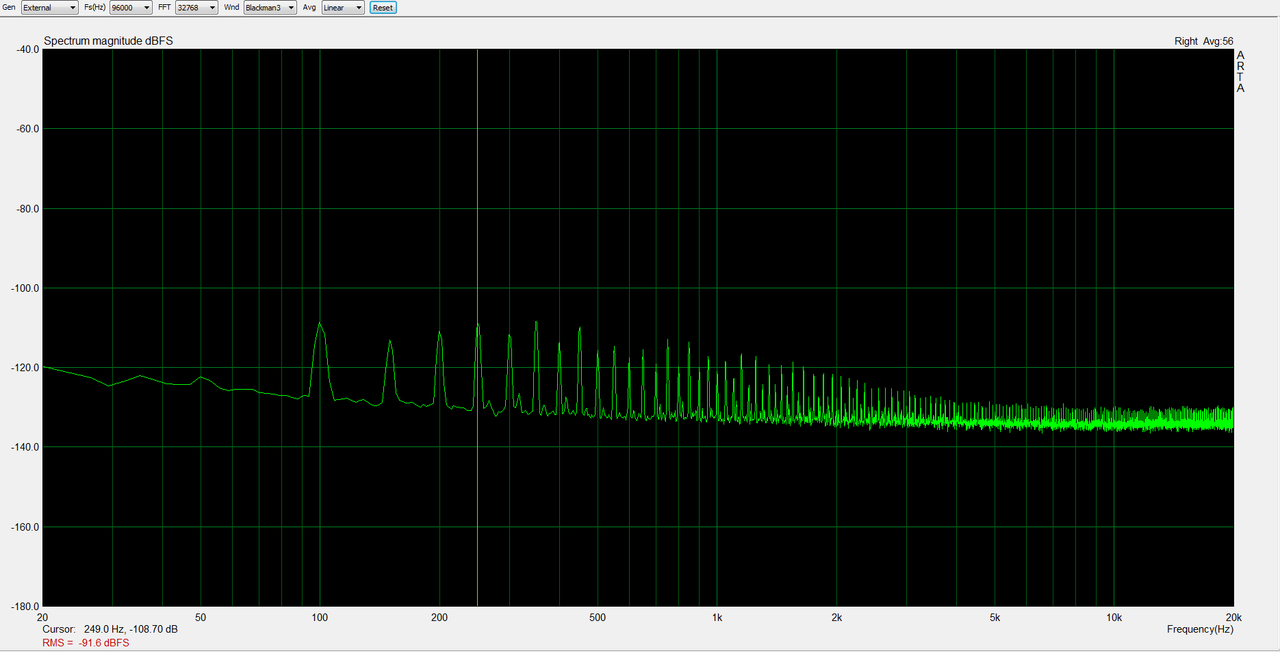Click the -180.0 level axis label
The height and width of the screenshot is (652, 1280).
click(24, 606)
